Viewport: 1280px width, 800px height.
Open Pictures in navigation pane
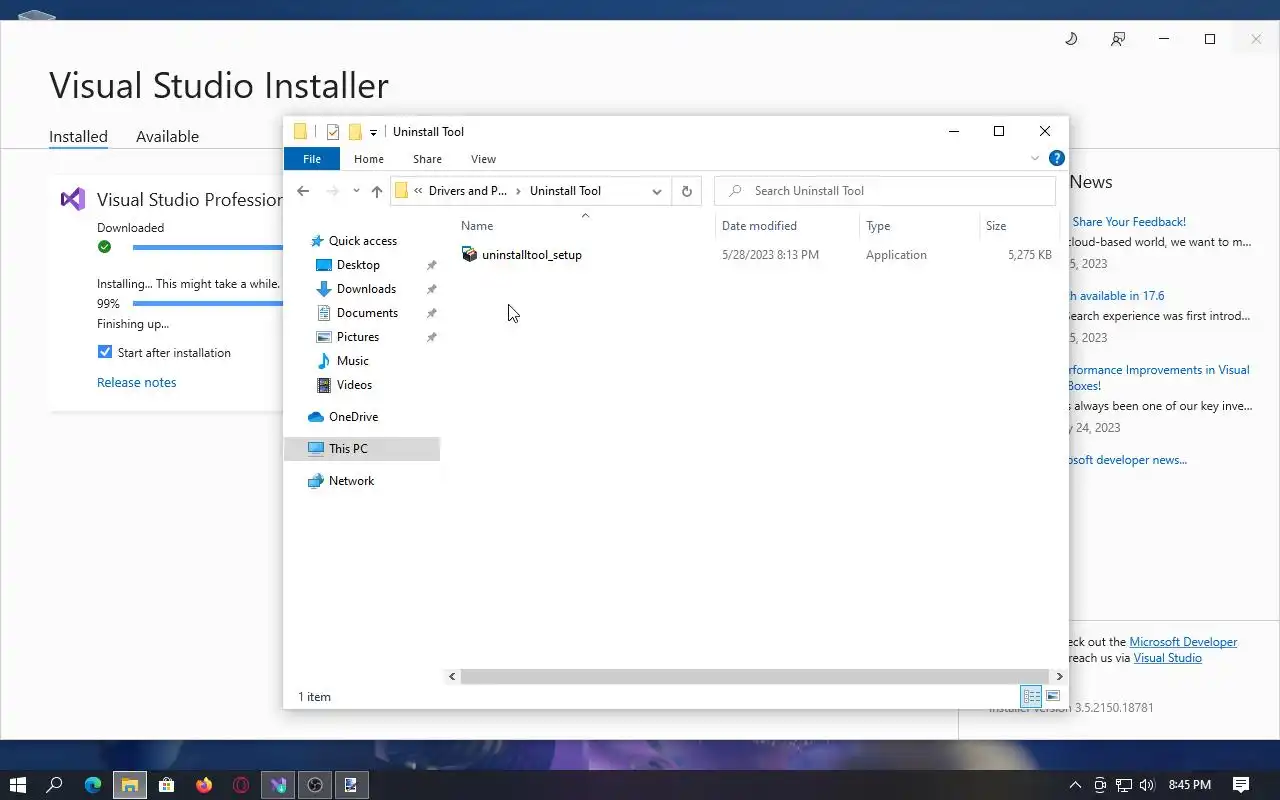pyautogui.click(x=358, y=337)
